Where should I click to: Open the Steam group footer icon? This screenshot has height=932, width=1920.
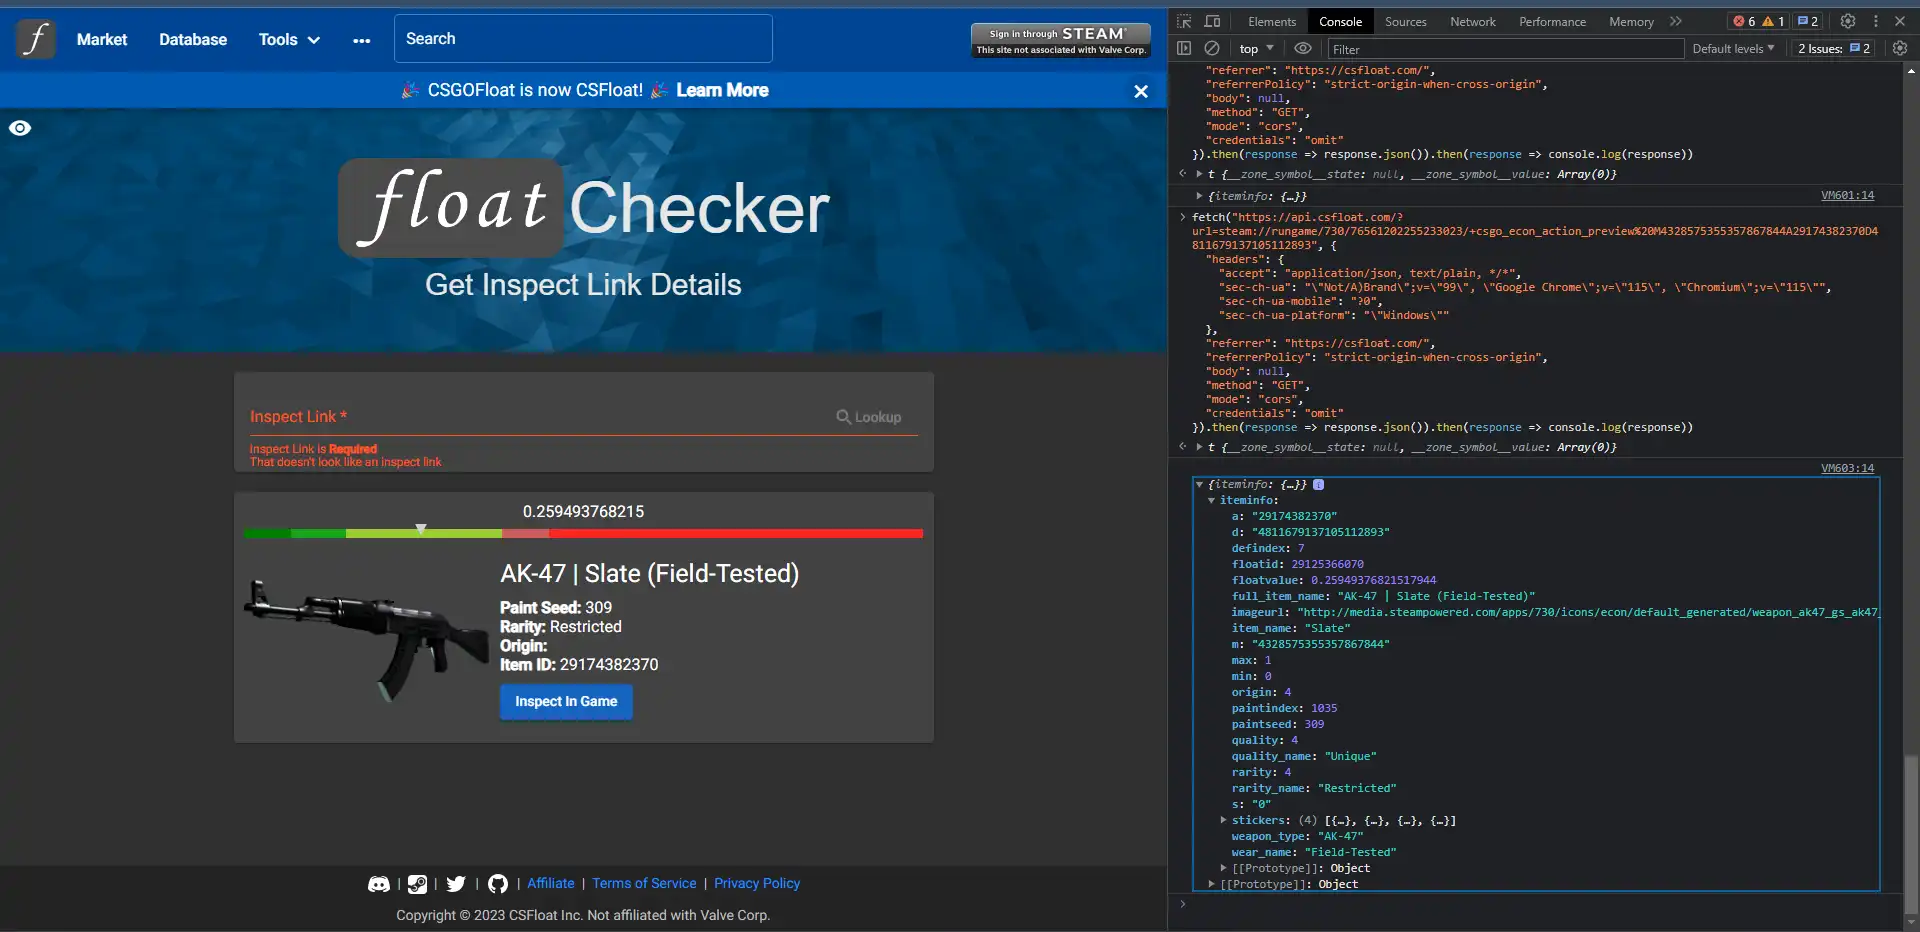(x=417, y=884)
